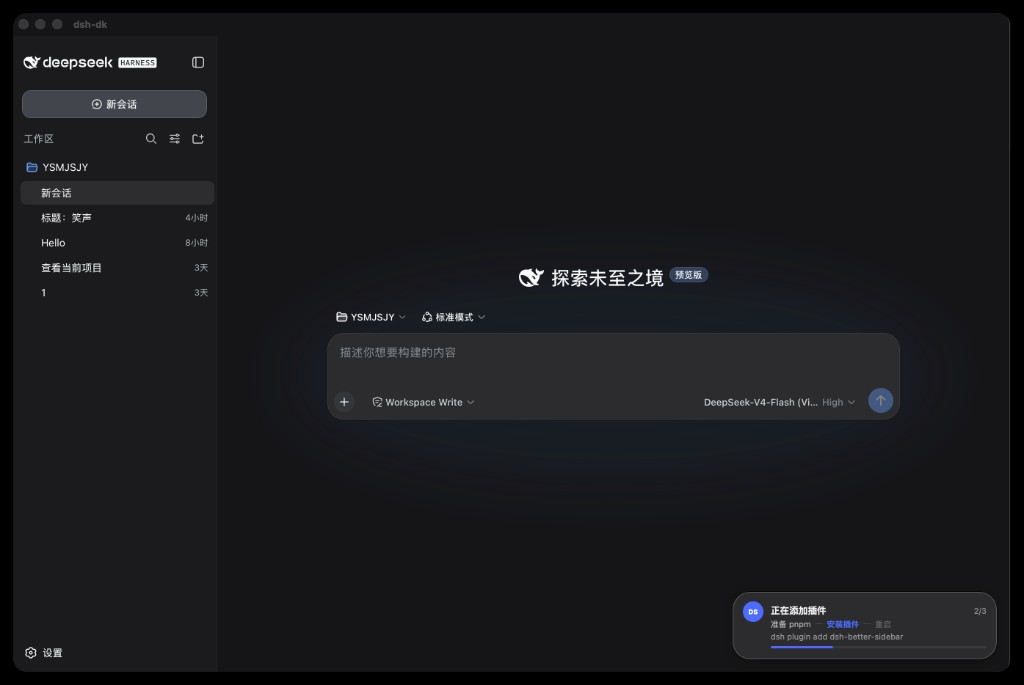Image resolution: width=1024 pixels, height=685 pixels.
Task: Add a new workspace folder icon
Action: (x=198, y=138)
